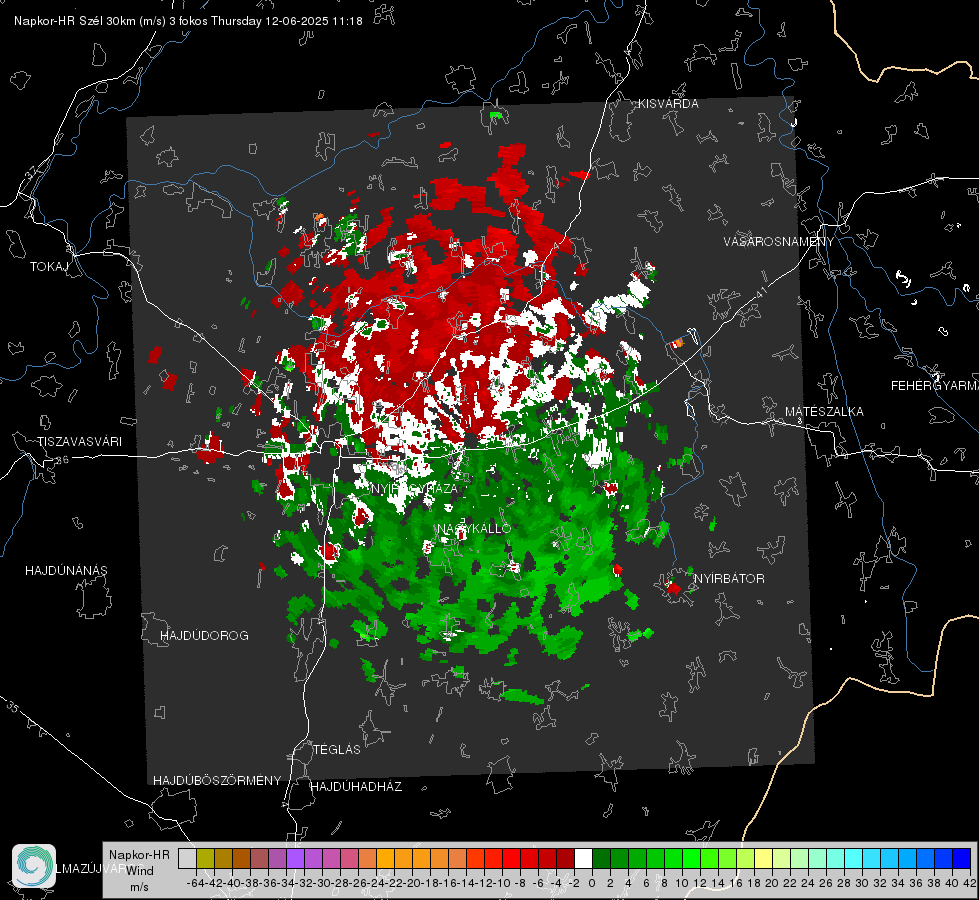
Task: Click the red echo inside the Nyírbátor outline
Action: tap(674, 588)
